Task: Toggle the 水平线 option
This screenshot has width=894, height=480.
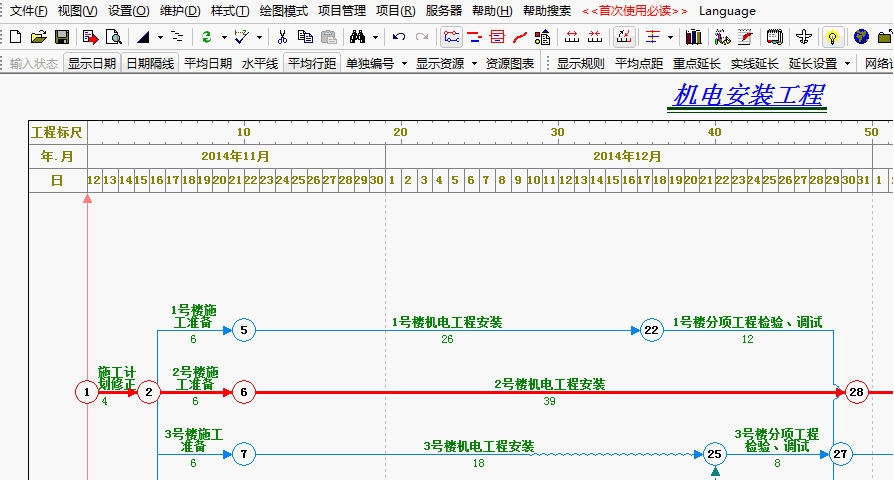Action: [260, 63]
